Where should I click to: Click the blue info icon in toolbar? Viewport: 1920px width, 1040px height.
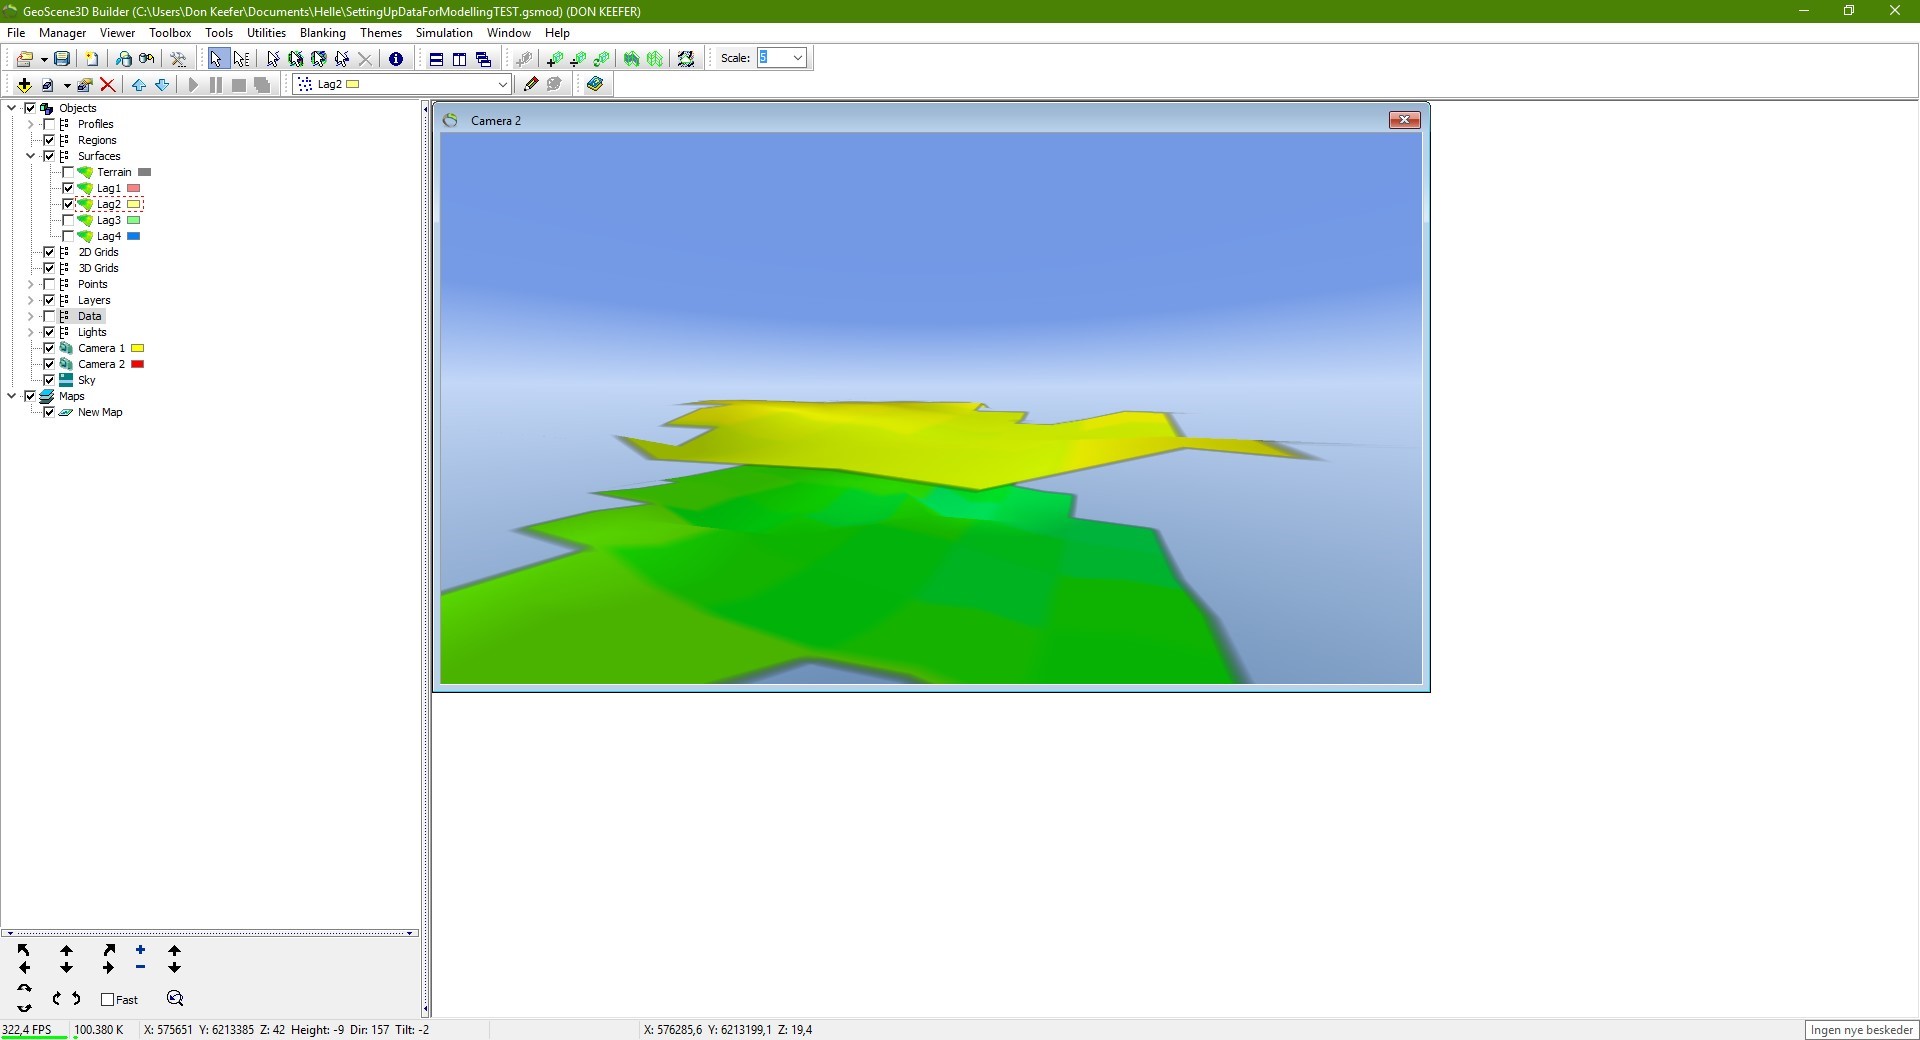(x=396, y=59)
